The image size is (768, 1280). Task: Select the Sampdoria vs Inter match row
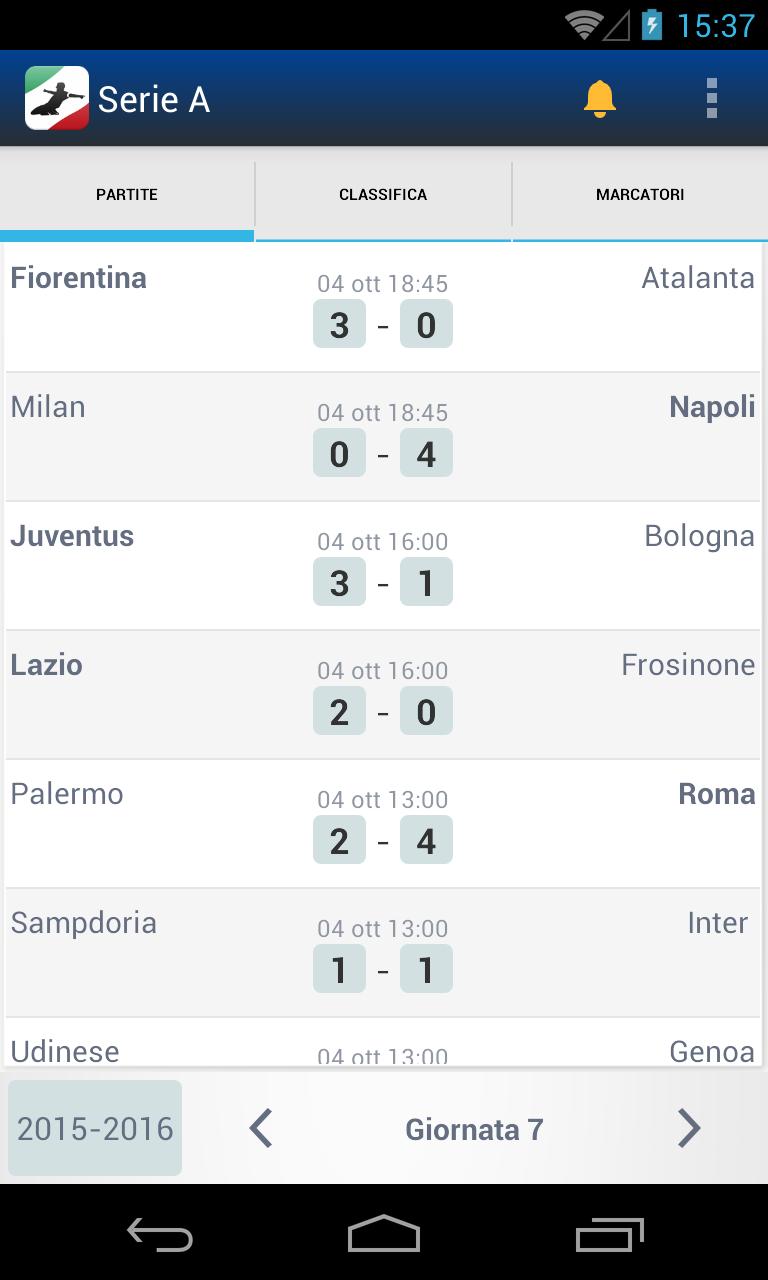383,952
